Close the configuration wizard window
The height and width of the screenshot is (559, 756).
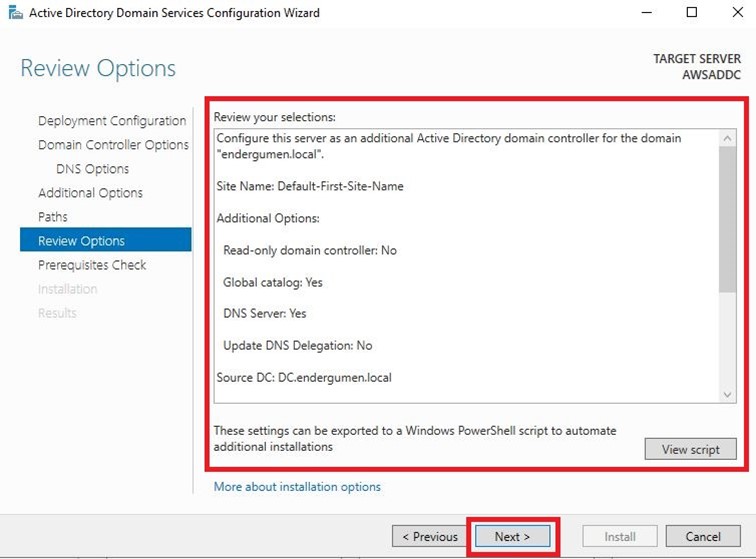pyautogui.click(x=737, y=13)
